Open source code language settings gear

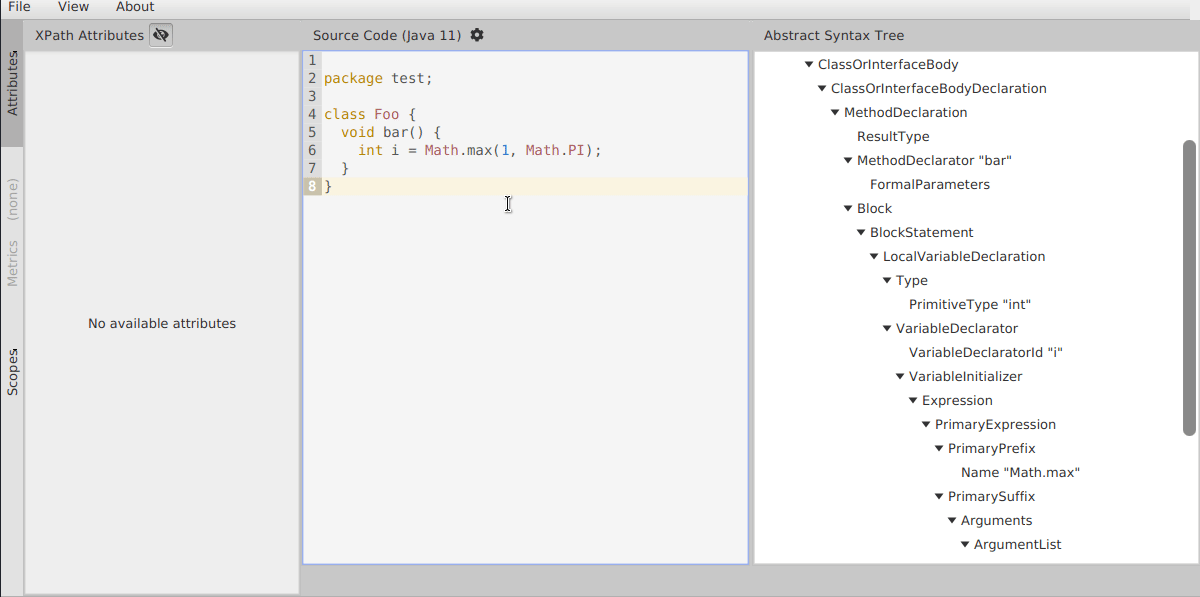pyautogui.click(x=477, y=35)
